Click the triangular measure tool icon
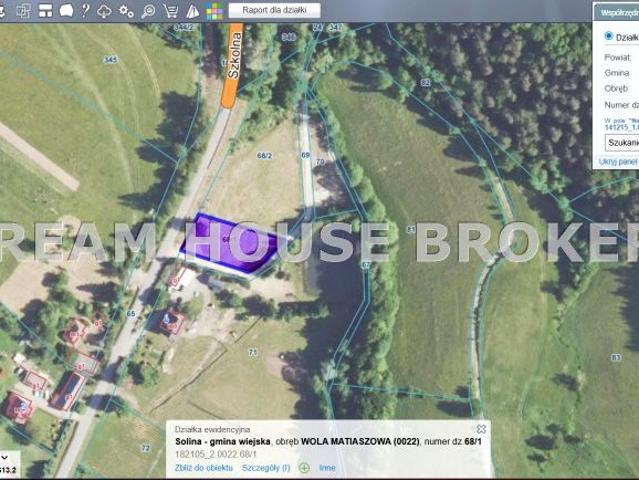639x480 pixels. [x=192, y=11]
